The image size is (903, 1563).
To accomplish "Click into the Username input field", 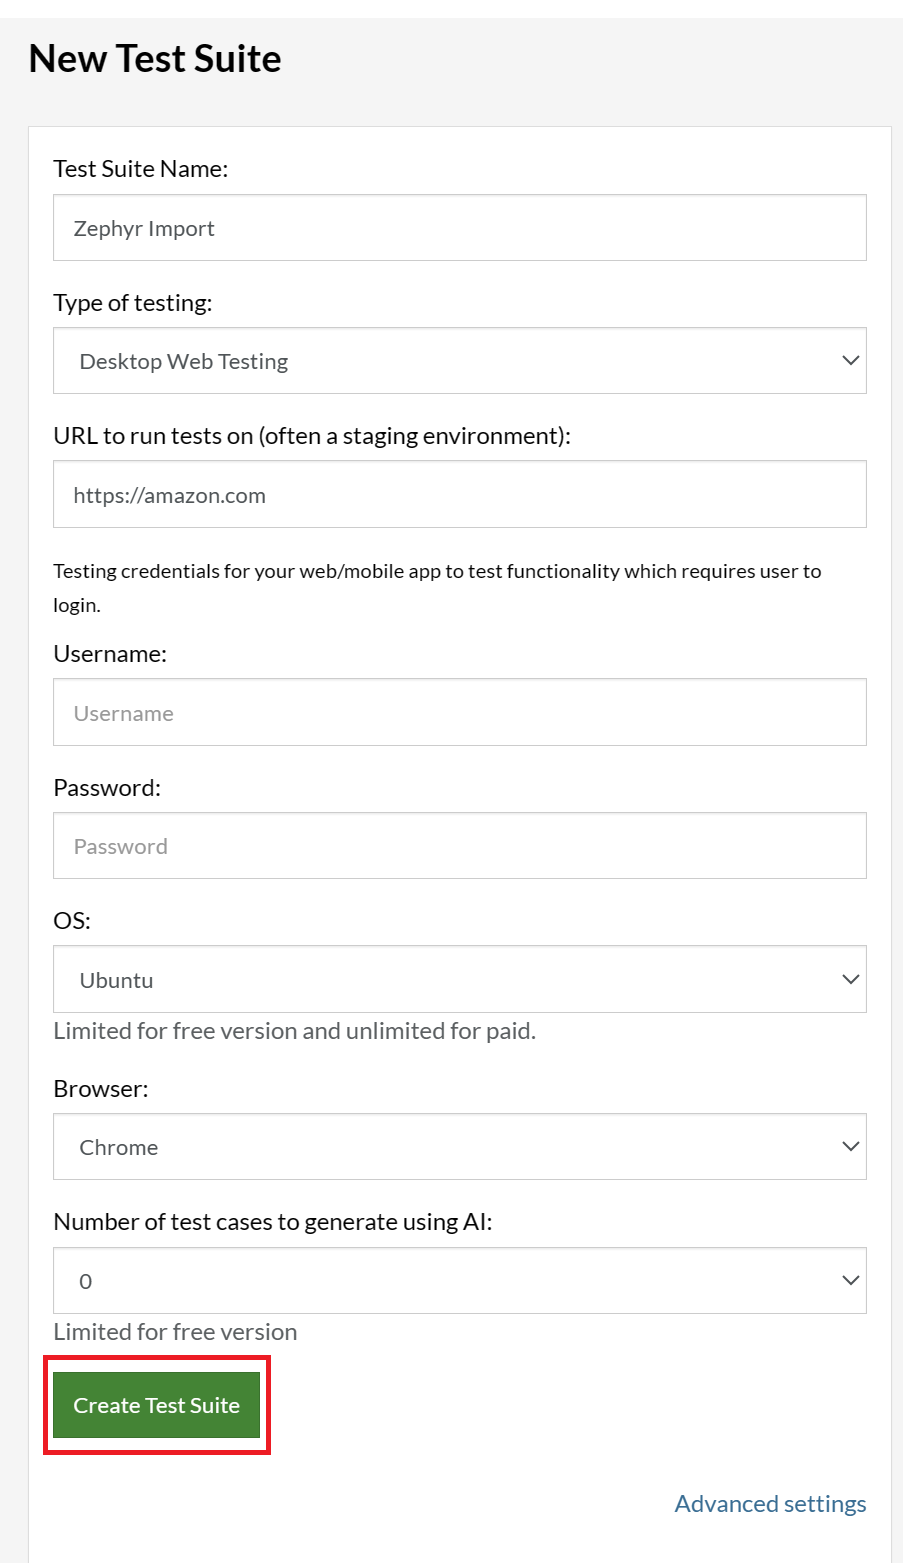I will (459, 713).
